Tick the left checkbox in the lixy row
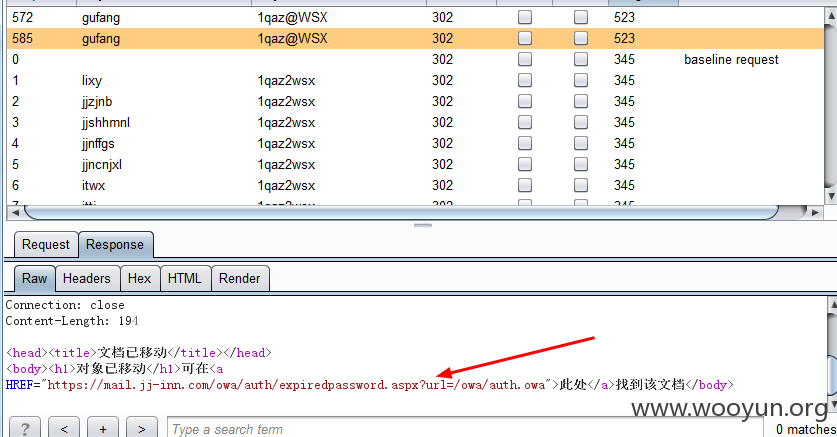Viewport: 837px width, 437px height. [x=525, y=80]
